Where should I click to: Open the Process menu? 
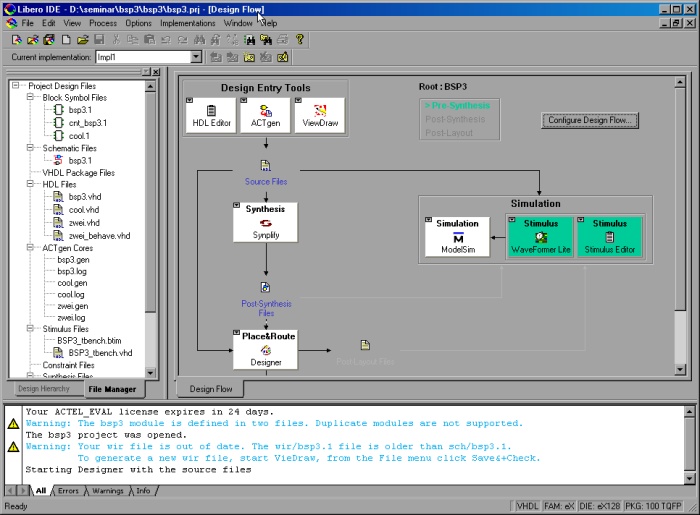(103, 23)
